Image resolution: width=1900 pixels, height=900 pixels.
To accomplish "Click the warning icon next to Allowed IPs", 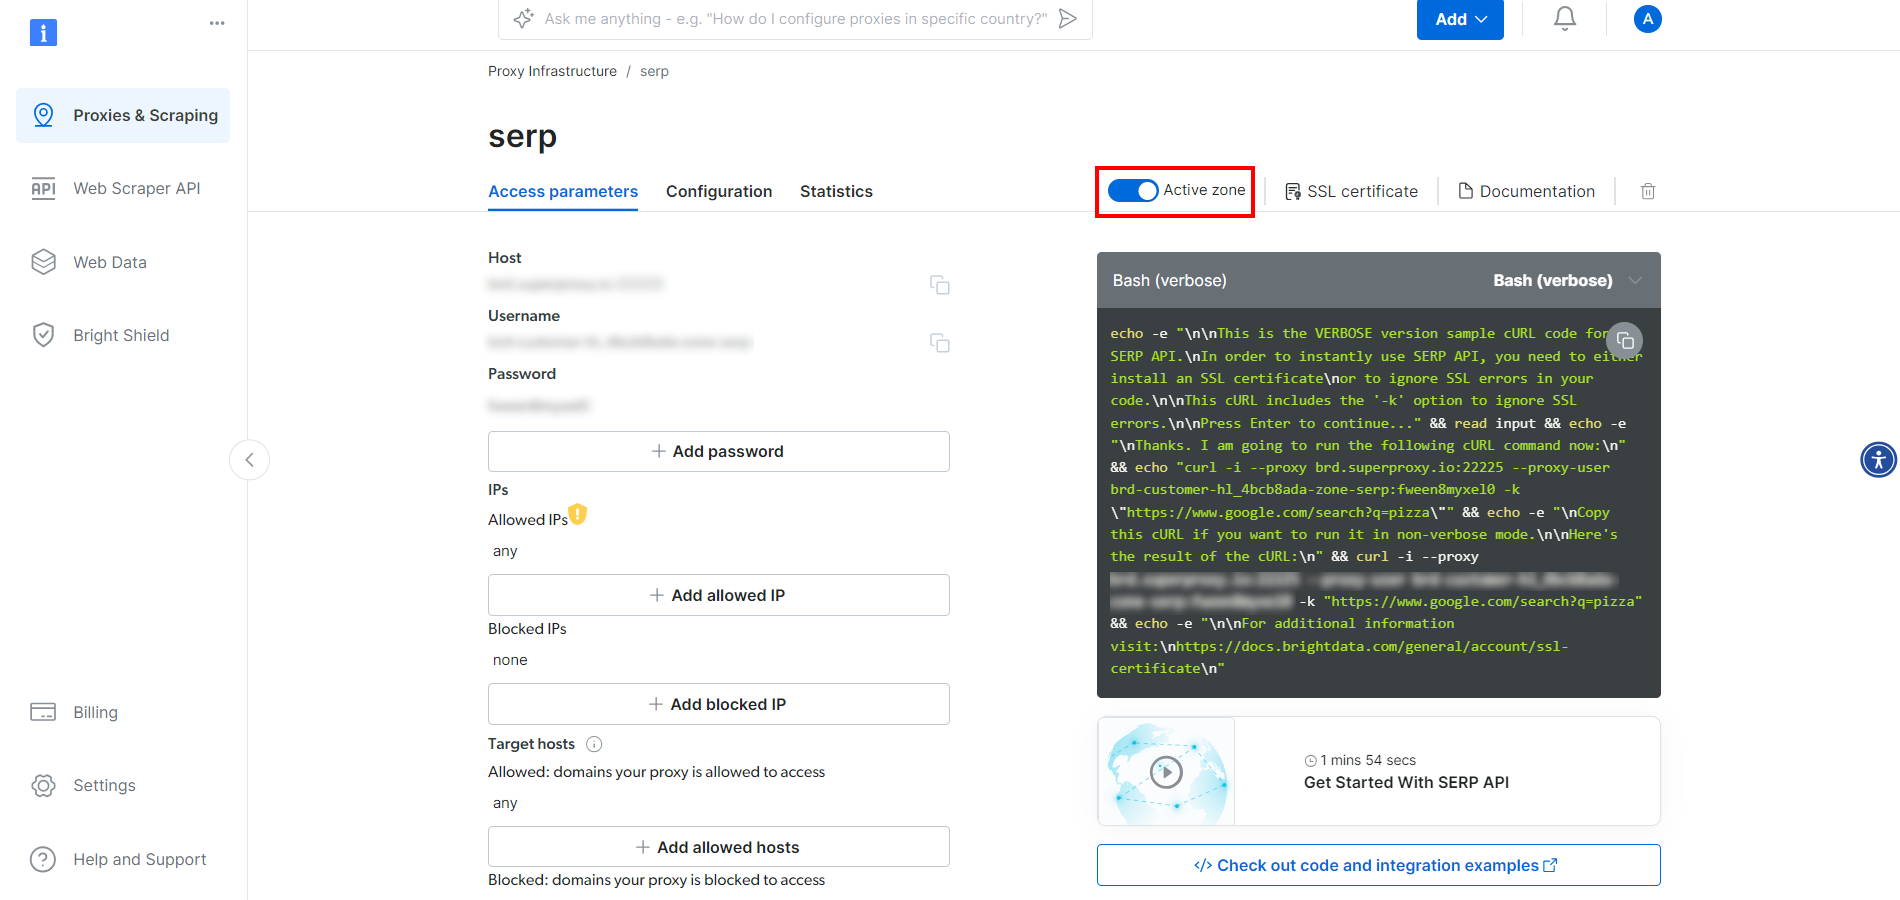I will click(577, 513).
